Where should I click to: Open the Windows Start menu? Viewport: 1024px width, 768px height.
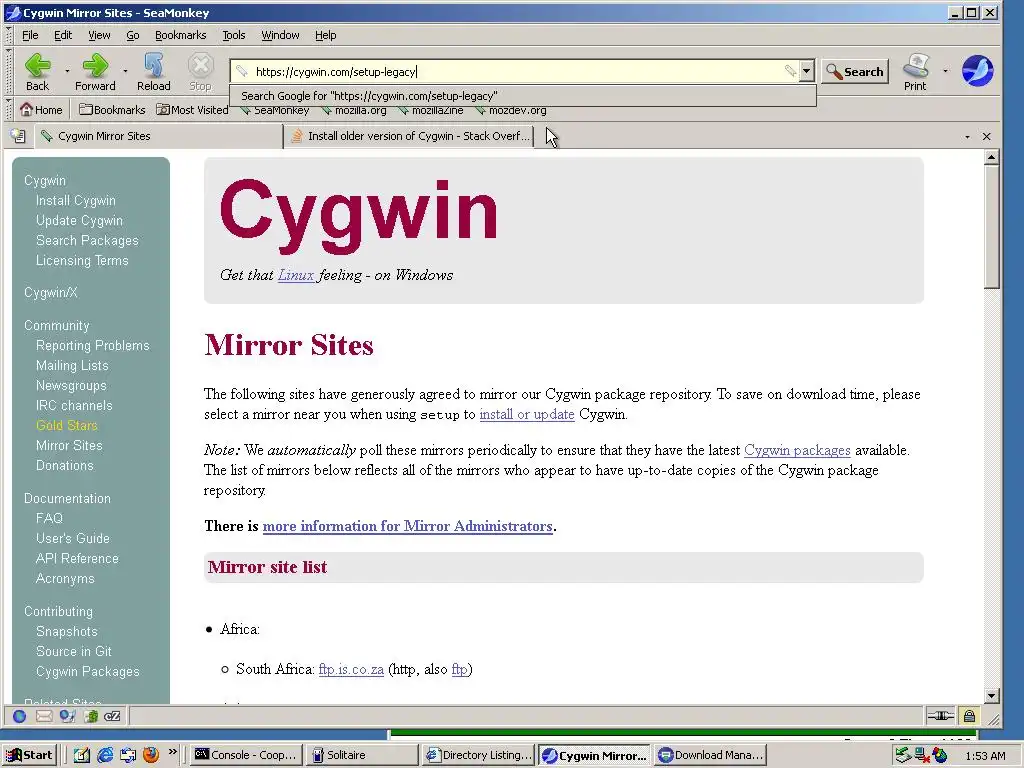point(29,755)
